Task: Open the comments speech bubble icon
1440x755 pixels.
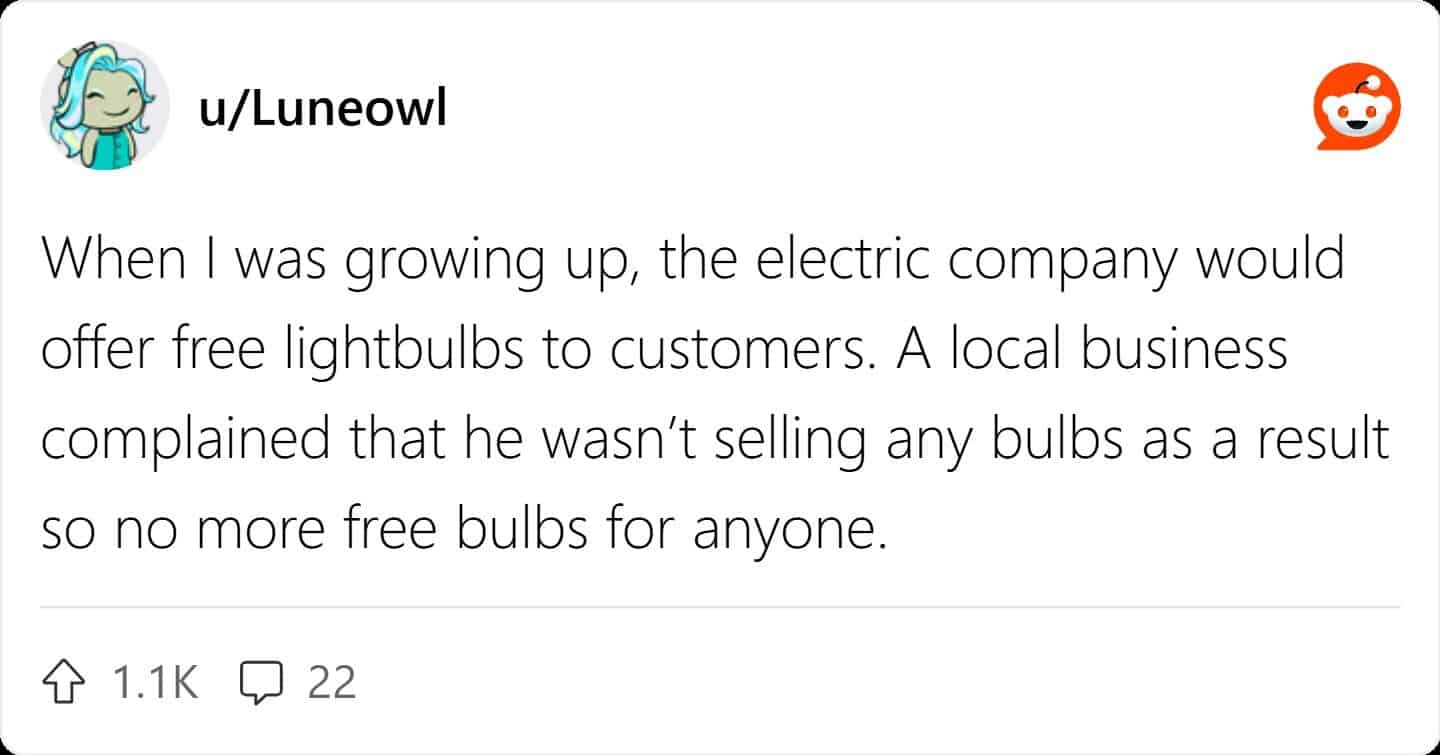Action: coord(262,683)
